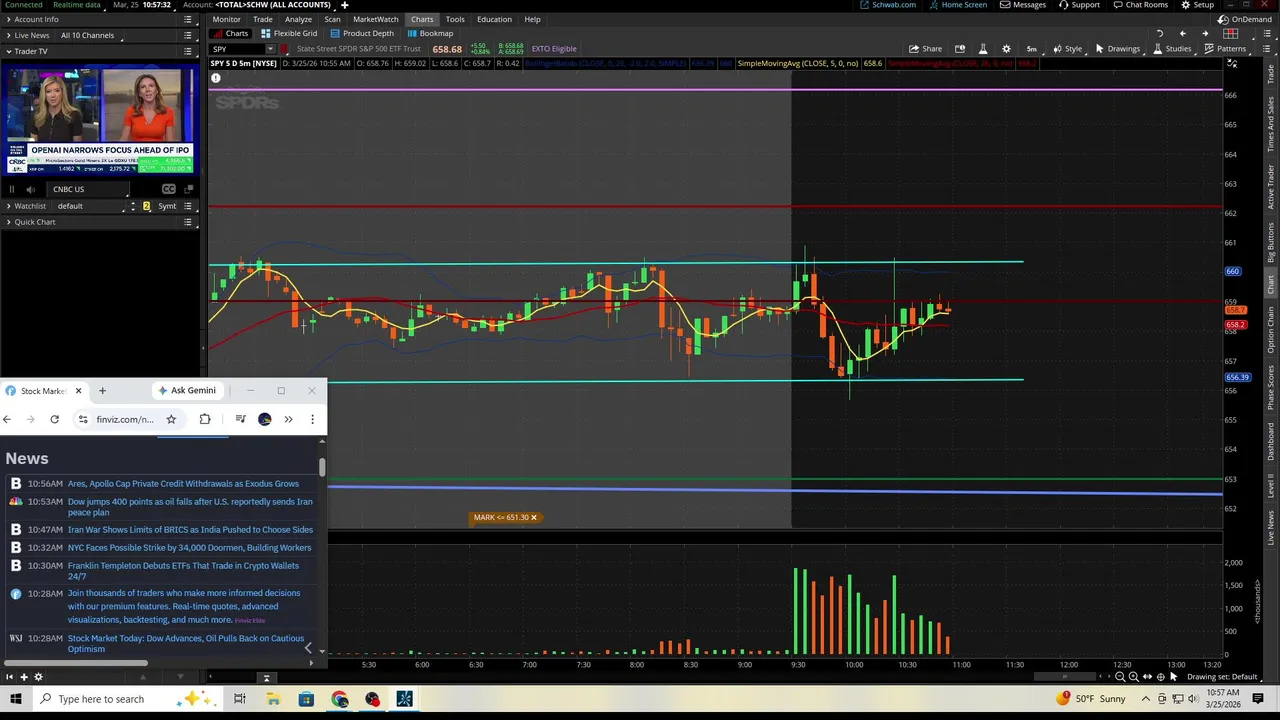Open All 10 Channels dropdown
Viewport: 1280px width, 720px height.
coord(90,35)
